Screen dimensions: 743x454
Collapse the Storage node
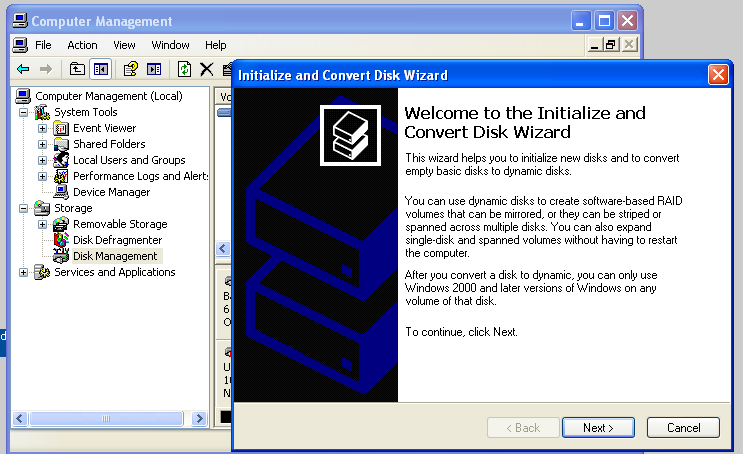pyautogui.click(x=23, y=208)
